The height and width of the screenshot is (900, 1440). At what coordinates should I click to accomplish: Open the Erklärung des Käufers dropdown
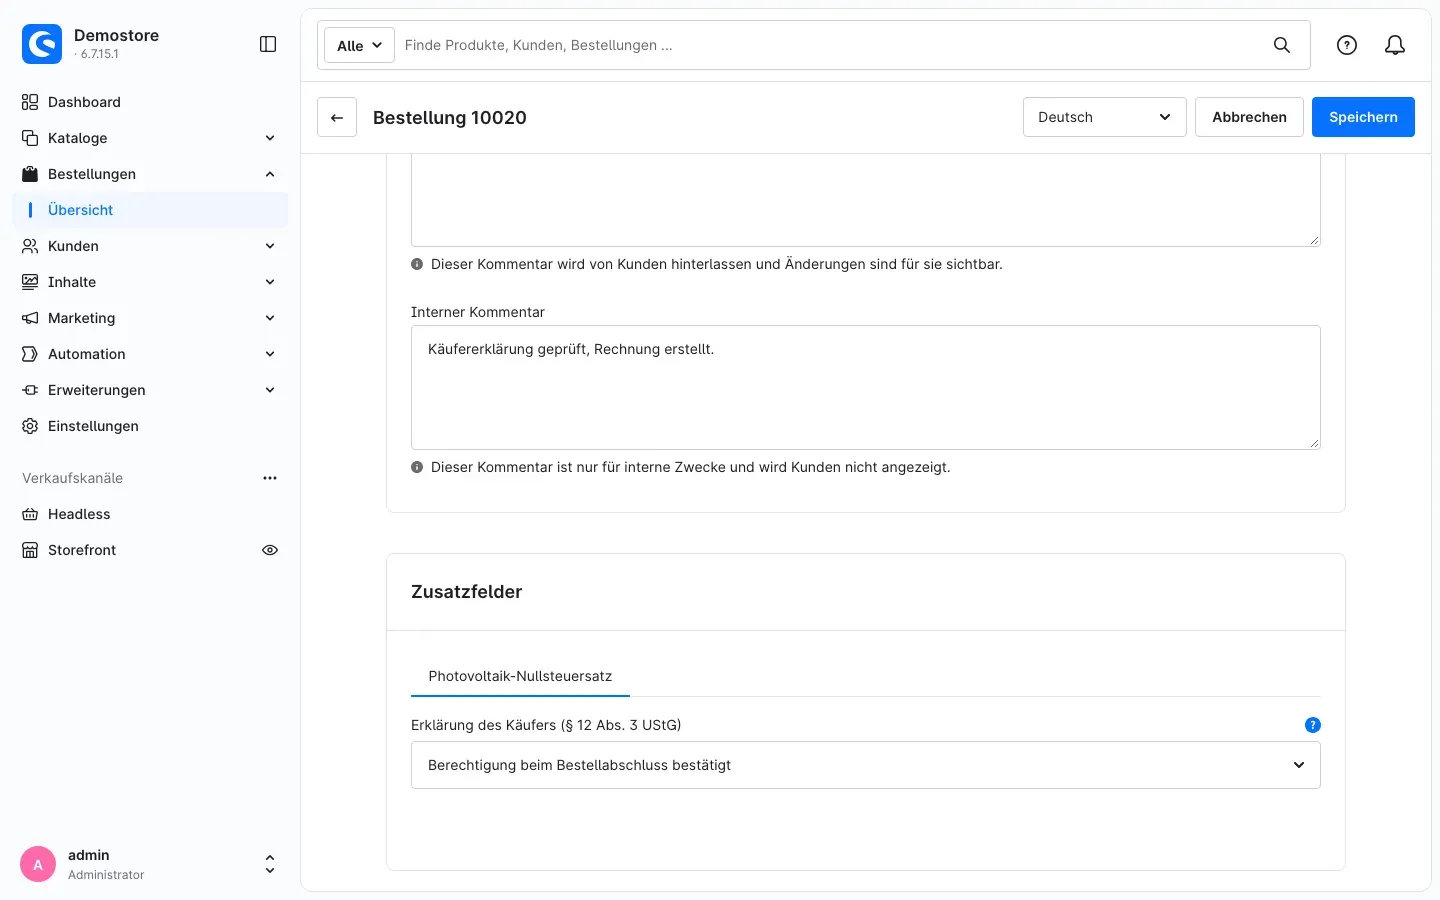865,765
